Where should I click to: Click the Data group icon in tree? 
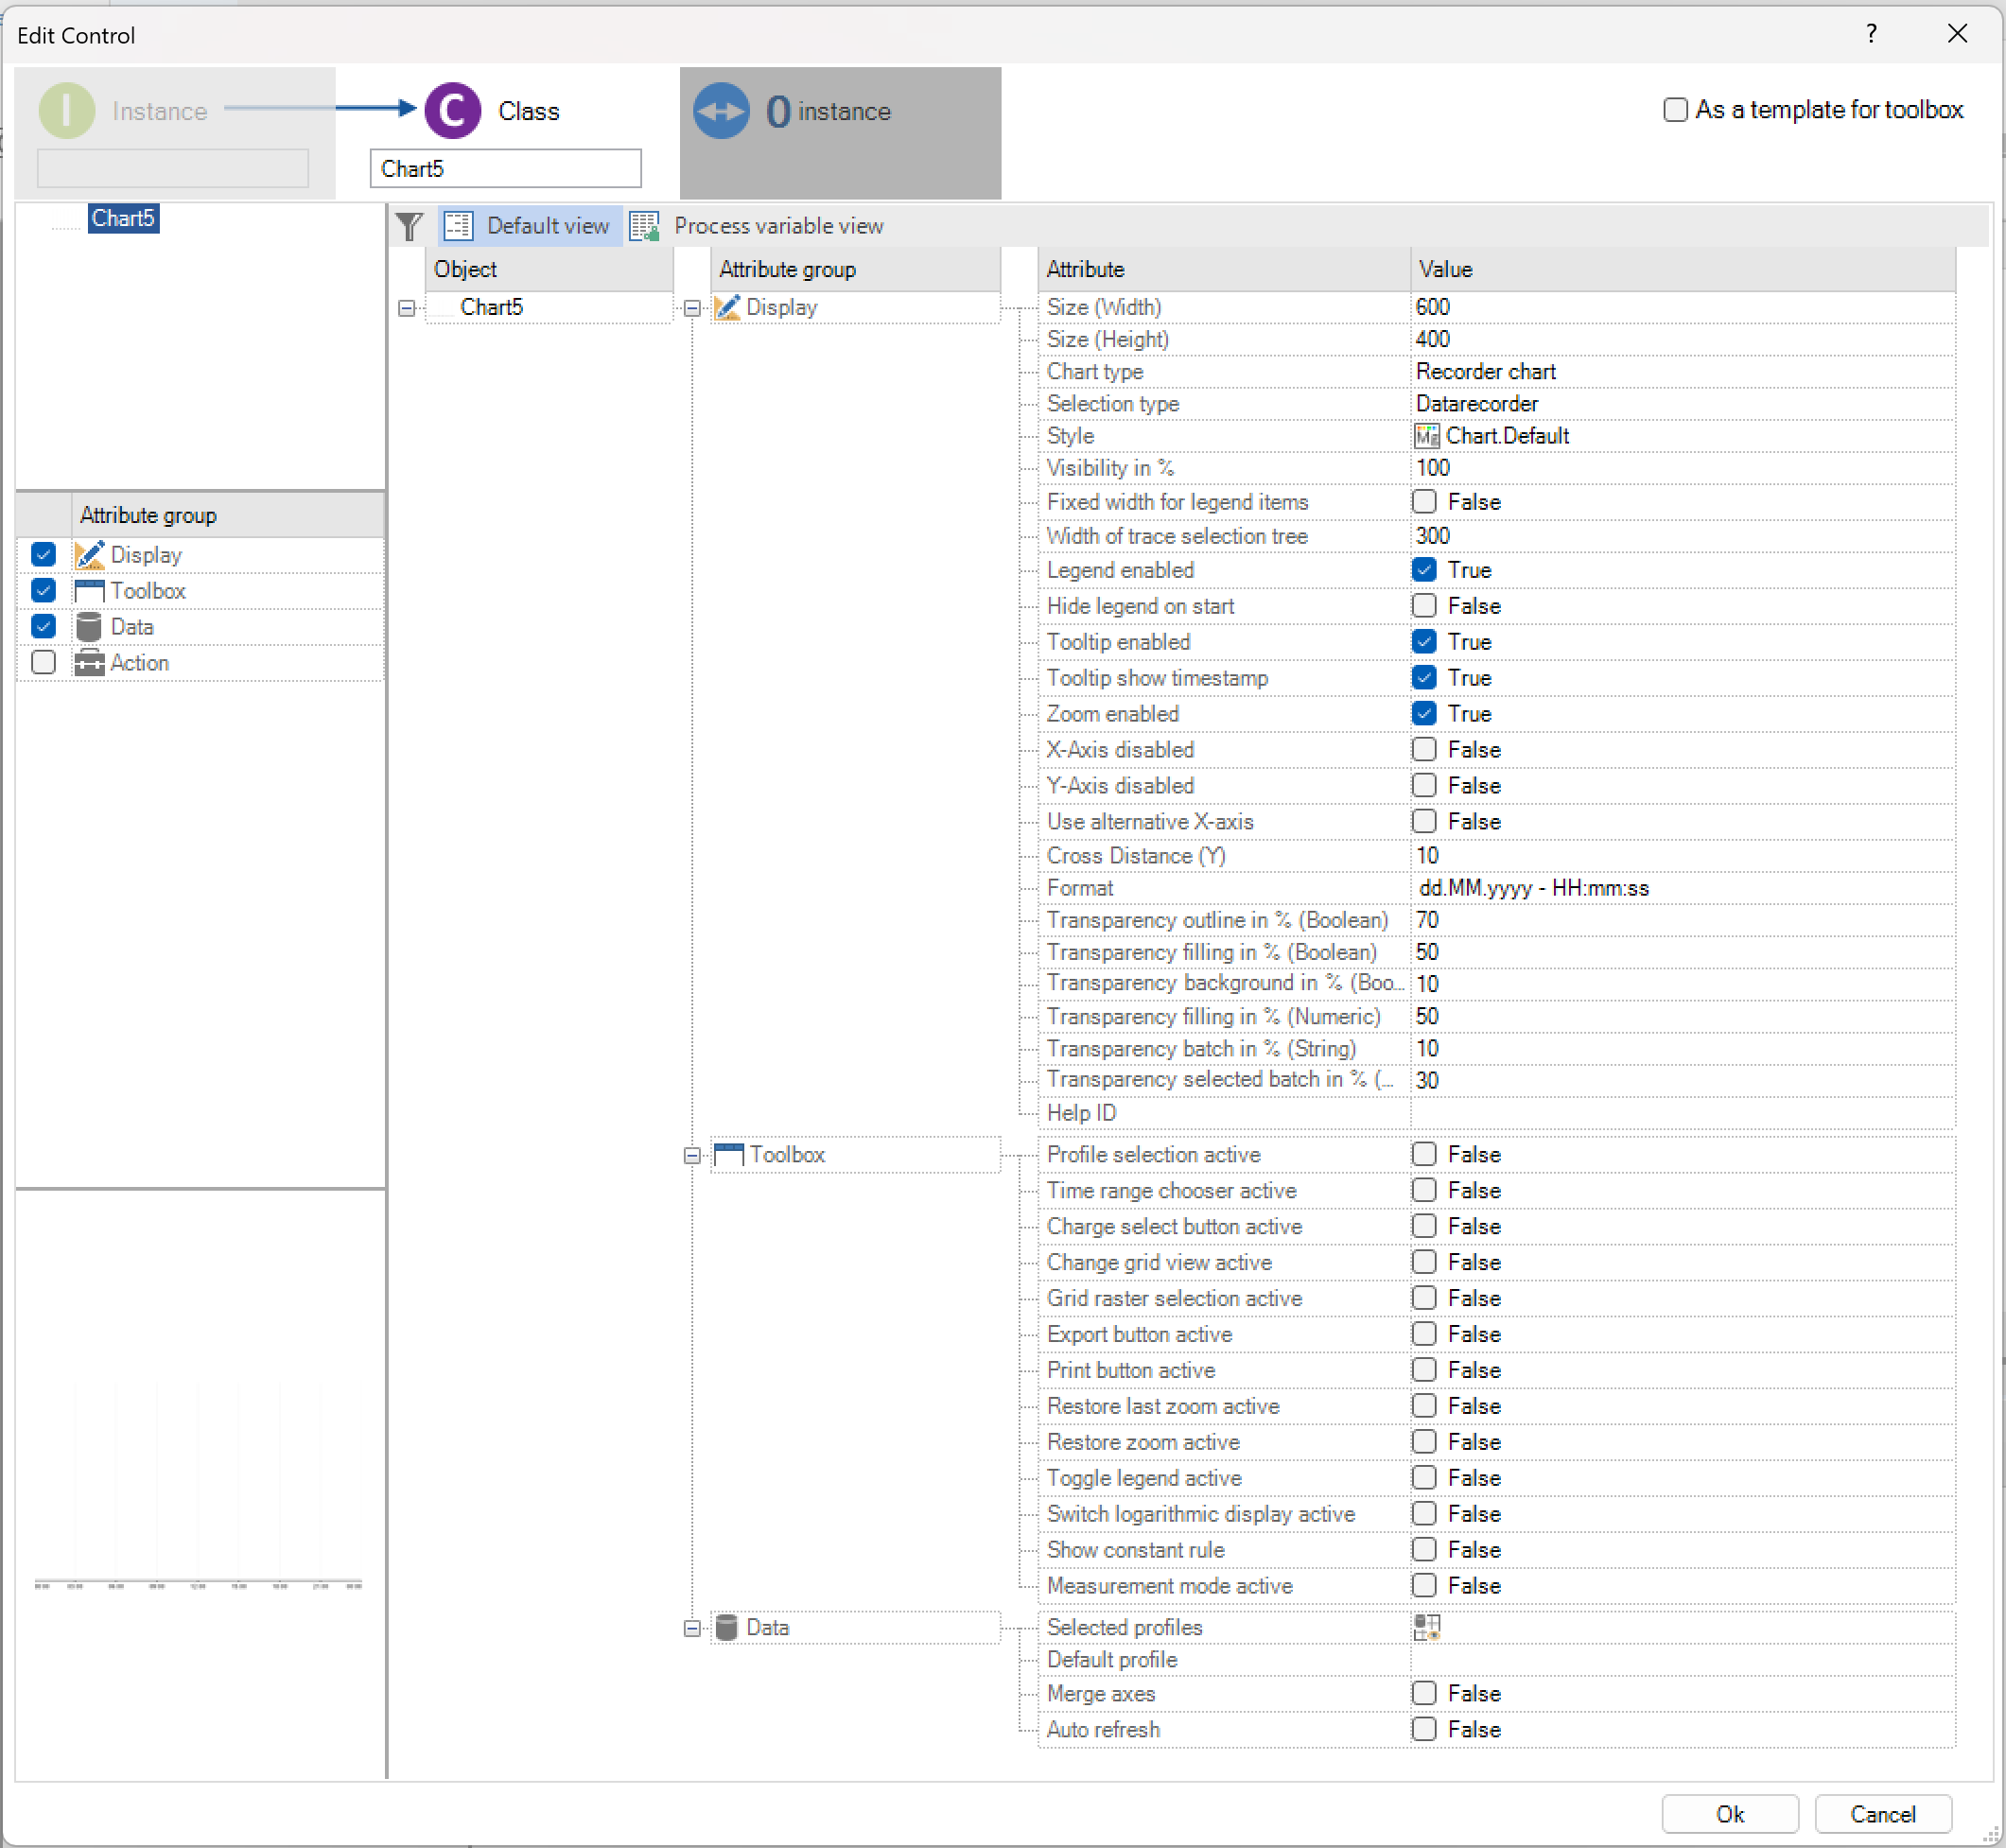pos(727,1627)
